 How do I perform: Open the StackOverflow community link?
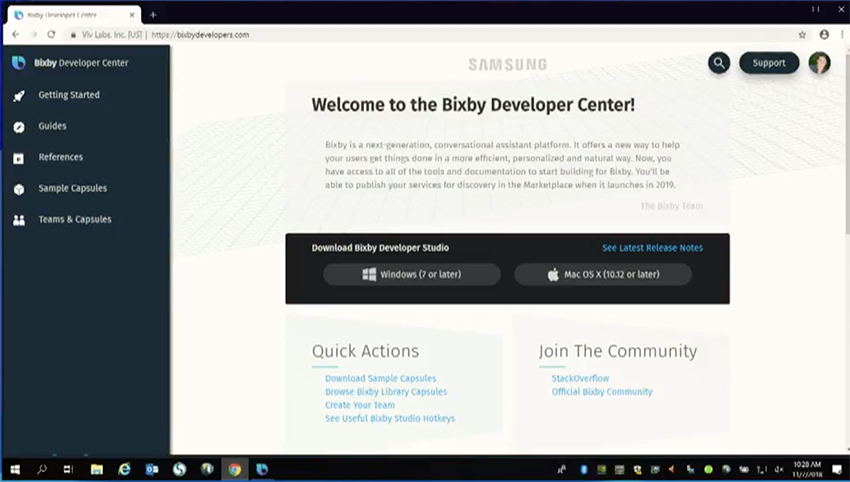tap(580, 378)
